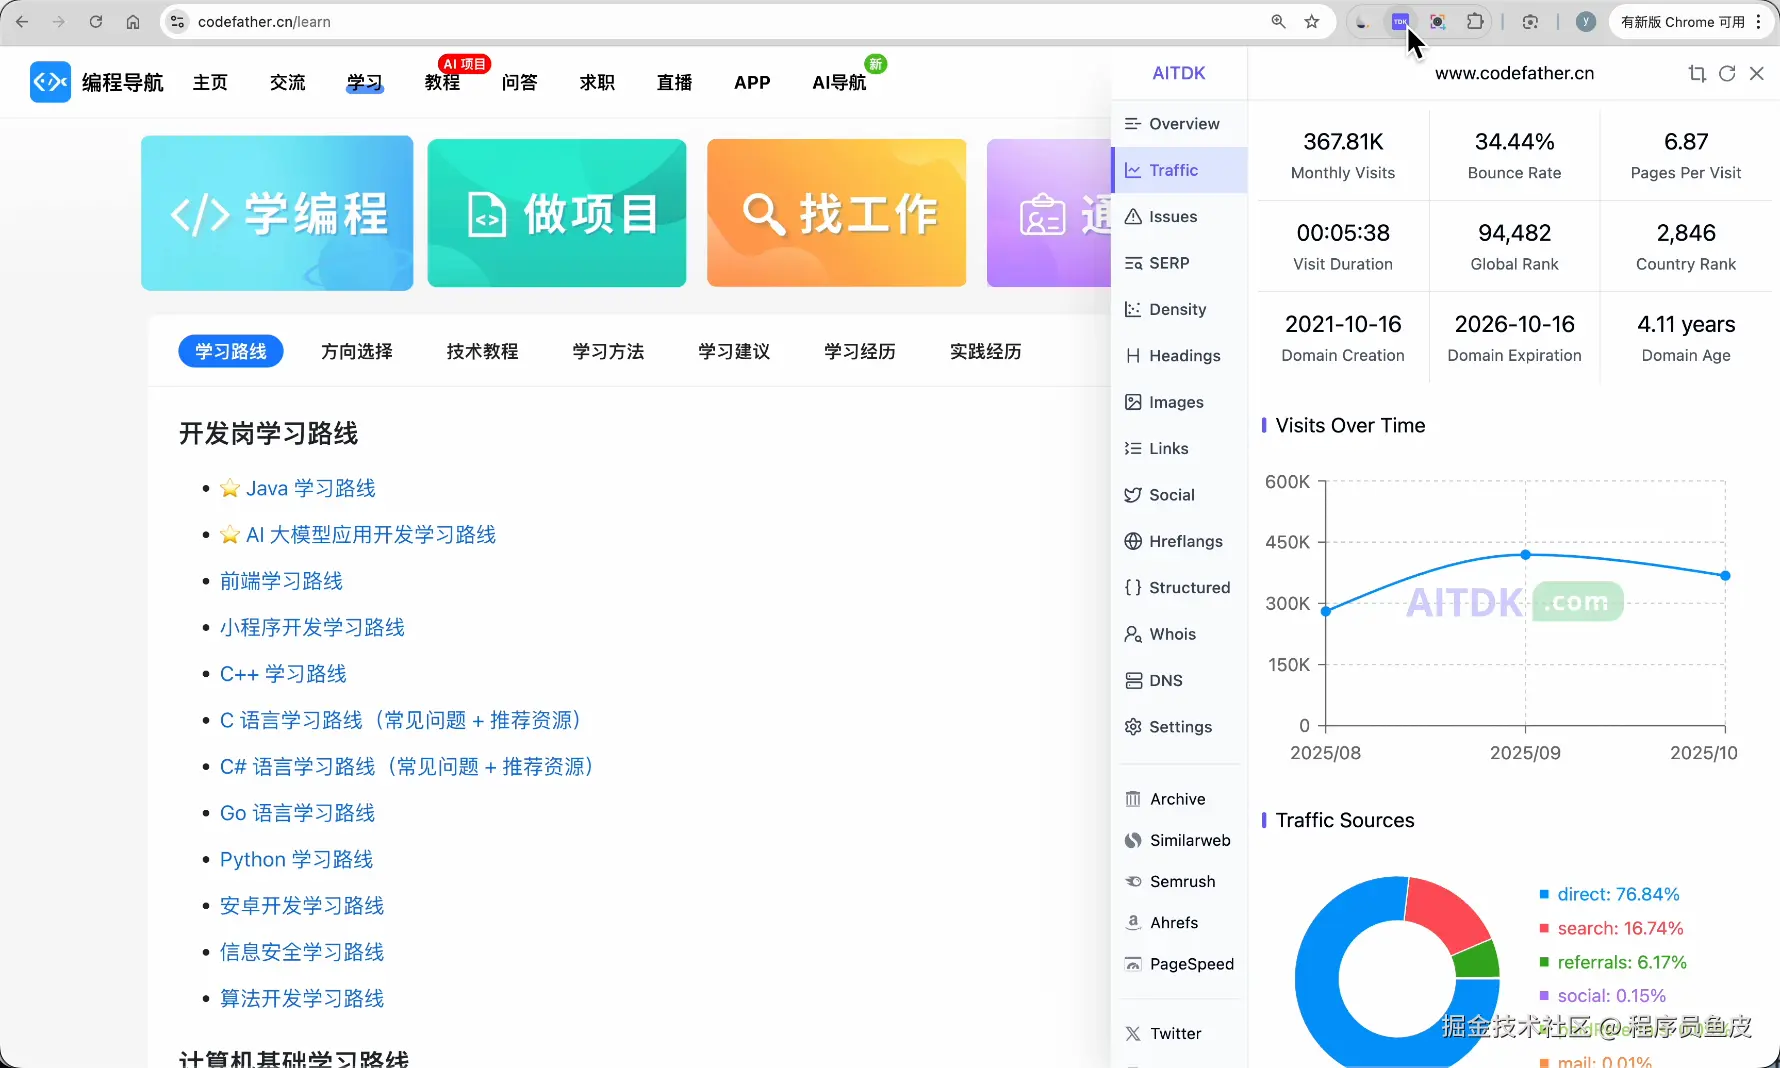
Task: Open Twitter link in AITDK sidebar
Action: (x=1179, y=1034)
